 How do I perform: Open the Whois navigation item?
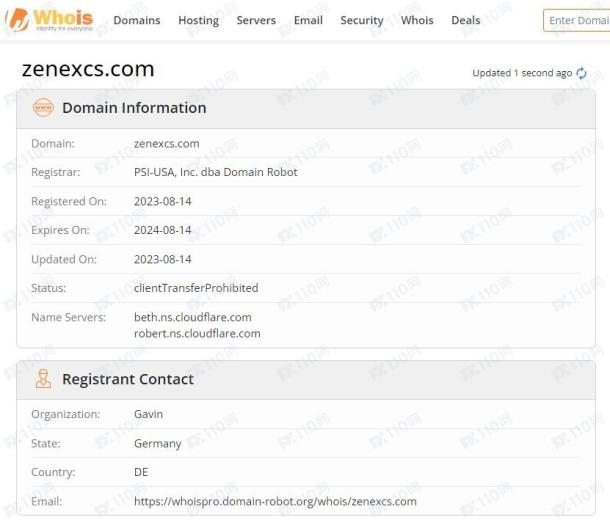coord(417,20)
